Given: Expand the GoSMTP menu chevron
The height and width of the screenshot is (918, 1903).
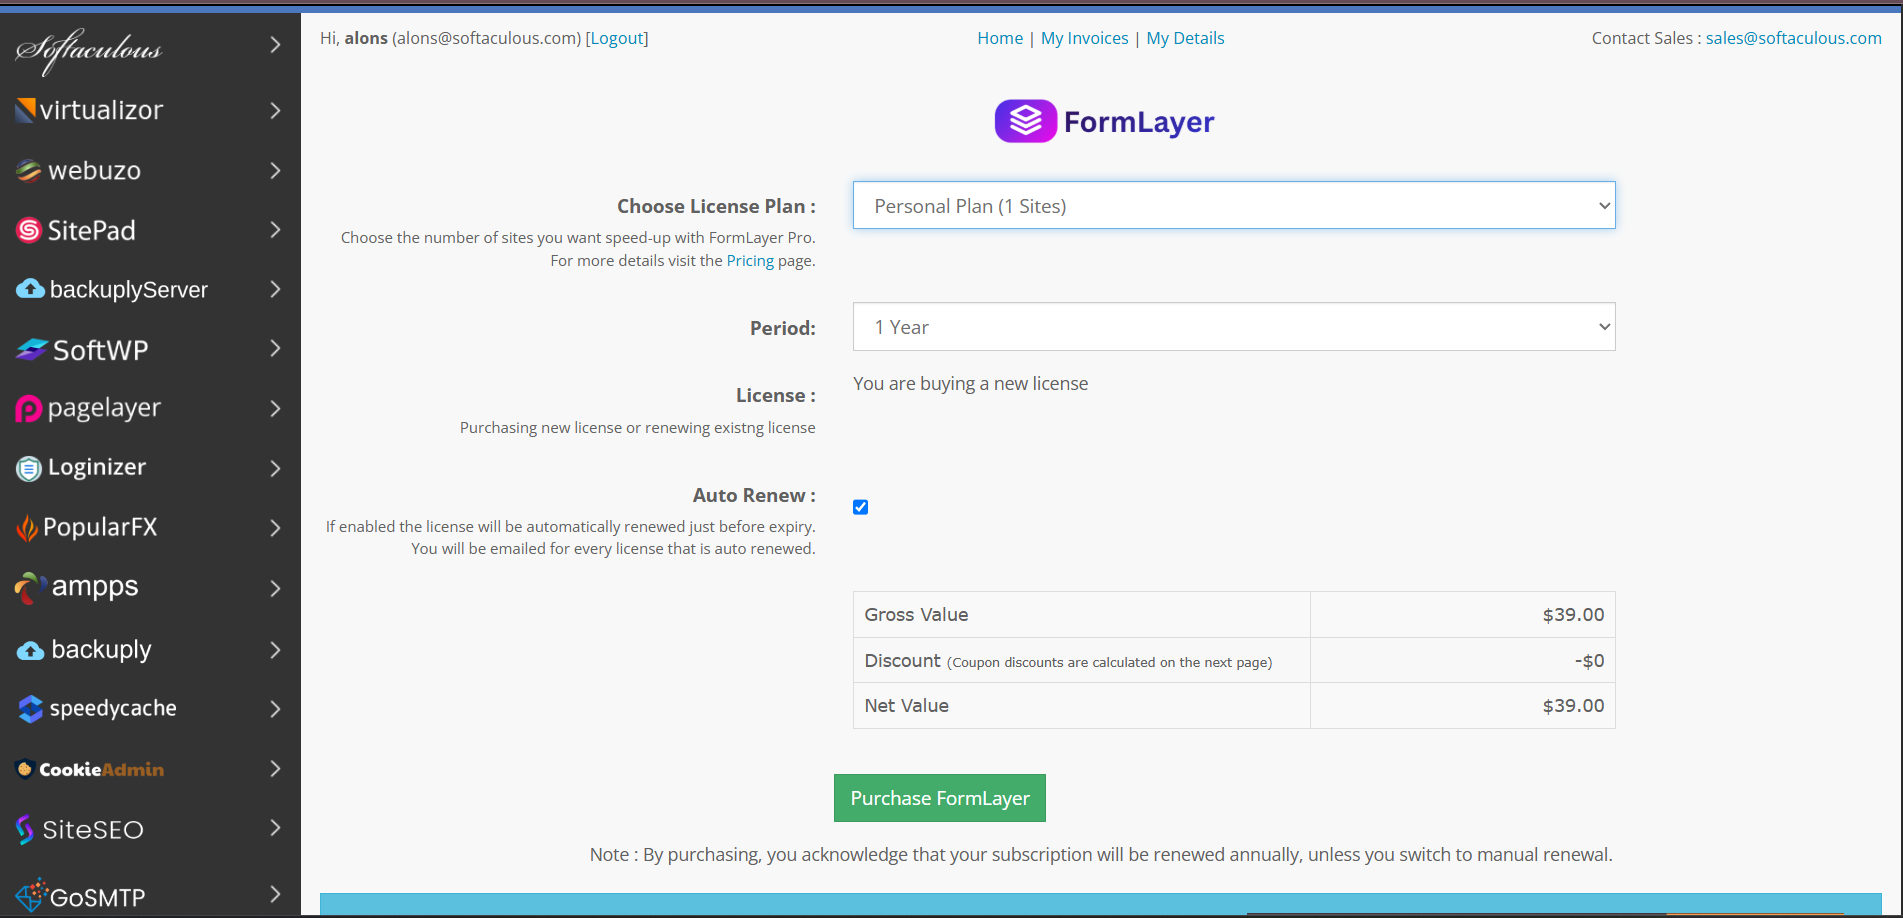Looking at the screenshot, I should (276, 894).
